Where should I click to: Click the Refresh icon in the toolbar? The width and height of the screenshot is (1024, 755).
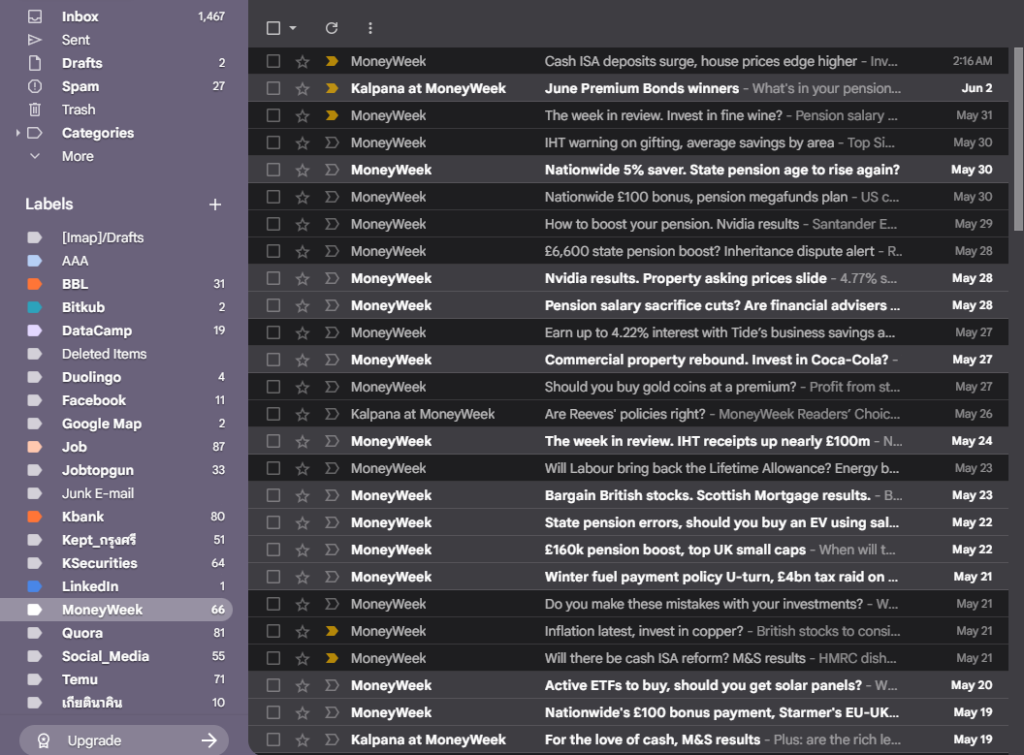click(x=332, y=28)
